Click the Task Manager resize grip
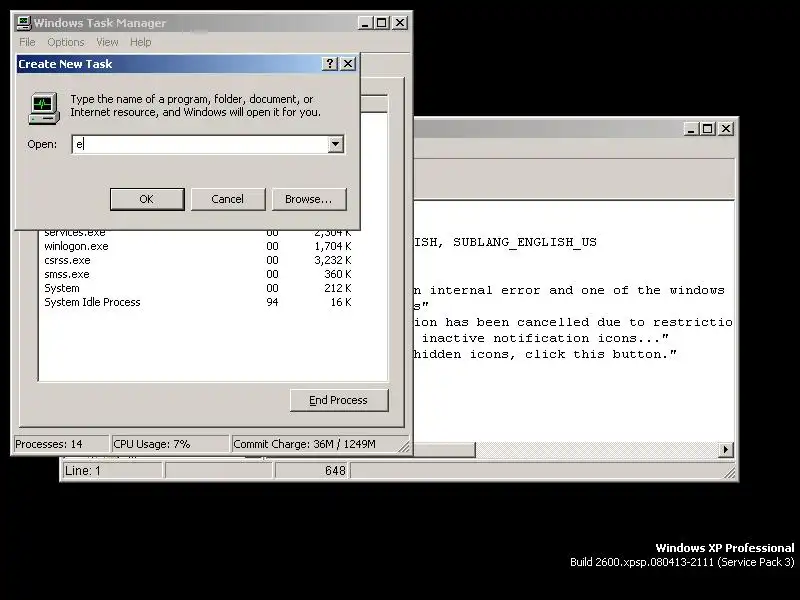 click(x=404, y=446)
